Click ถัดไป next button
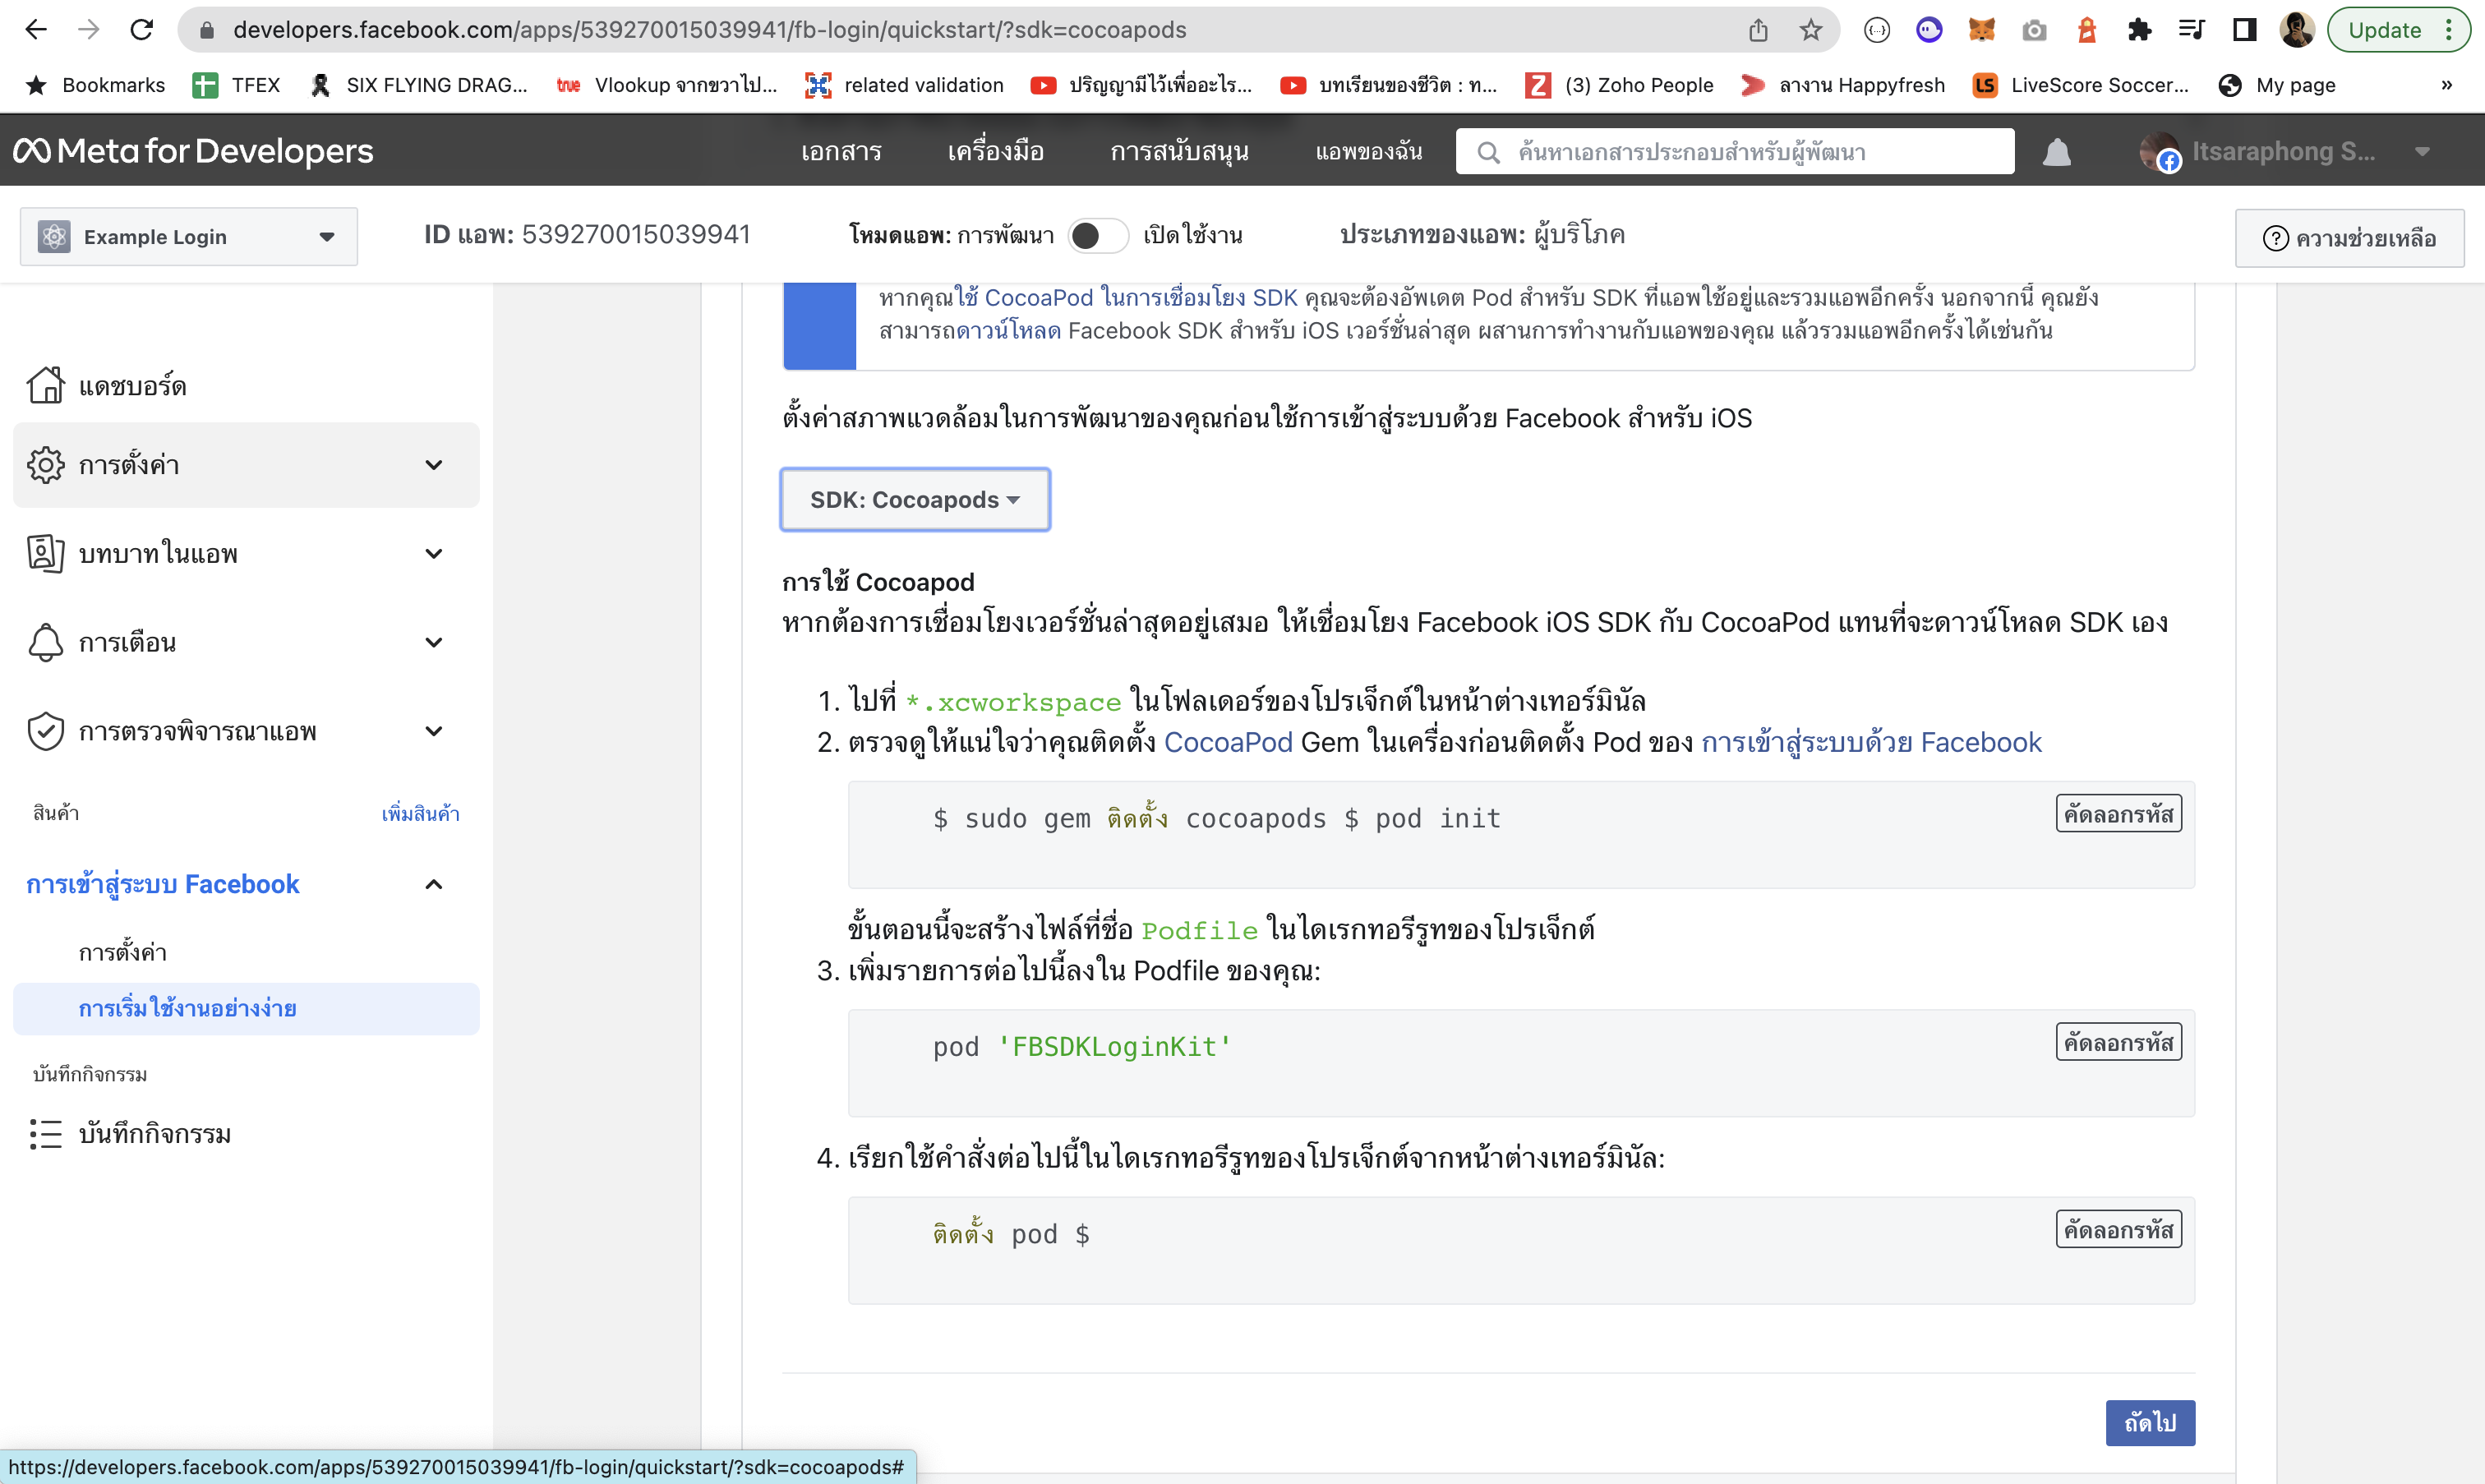 [2150, 1422]
